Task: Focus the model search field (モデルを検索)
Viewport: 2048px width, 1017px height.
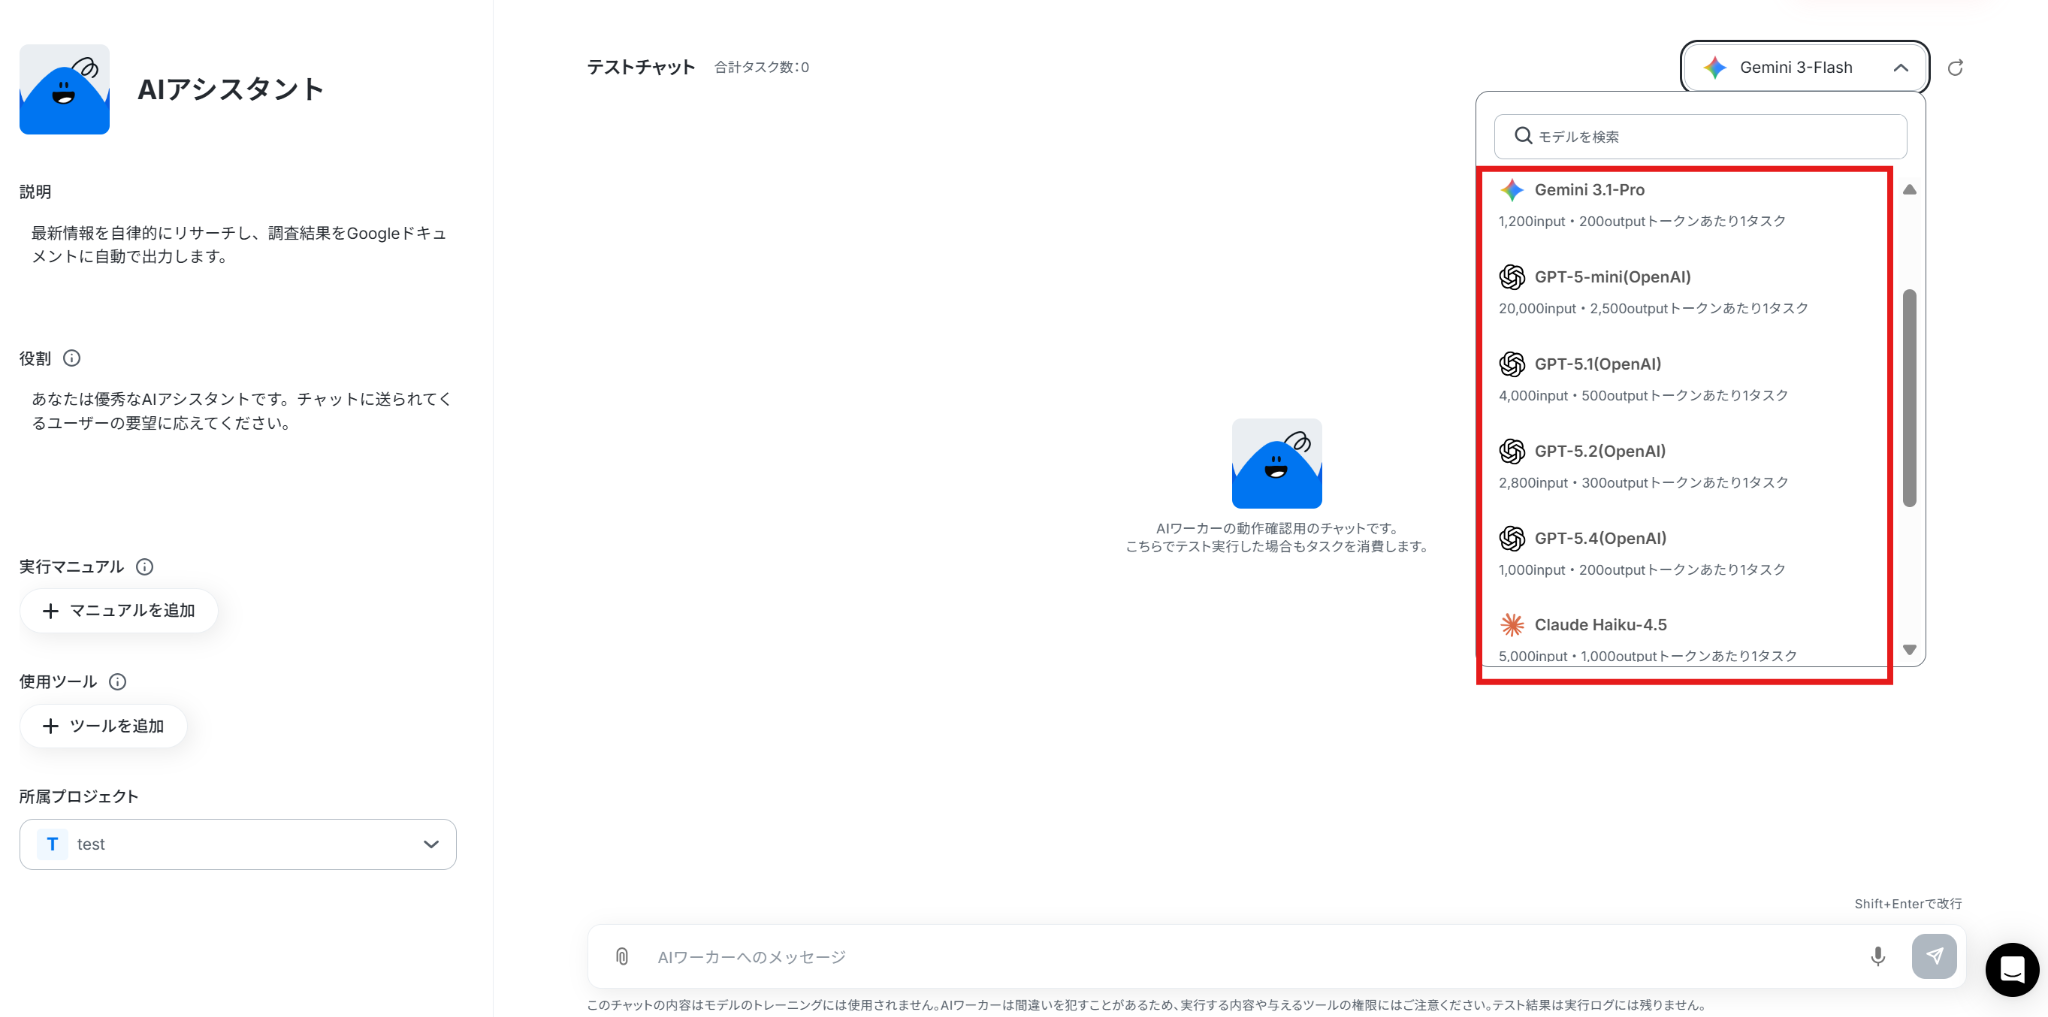Action: 1700,136
